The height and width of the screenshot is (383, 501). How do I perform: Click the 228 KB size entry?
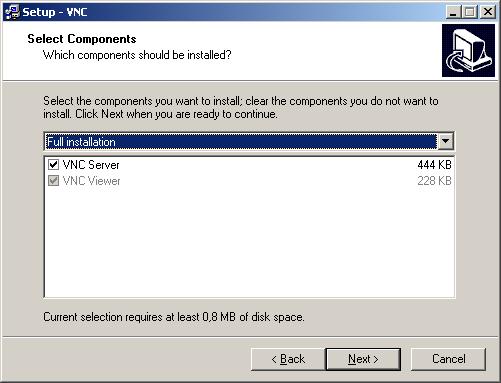tap(434, 181)
